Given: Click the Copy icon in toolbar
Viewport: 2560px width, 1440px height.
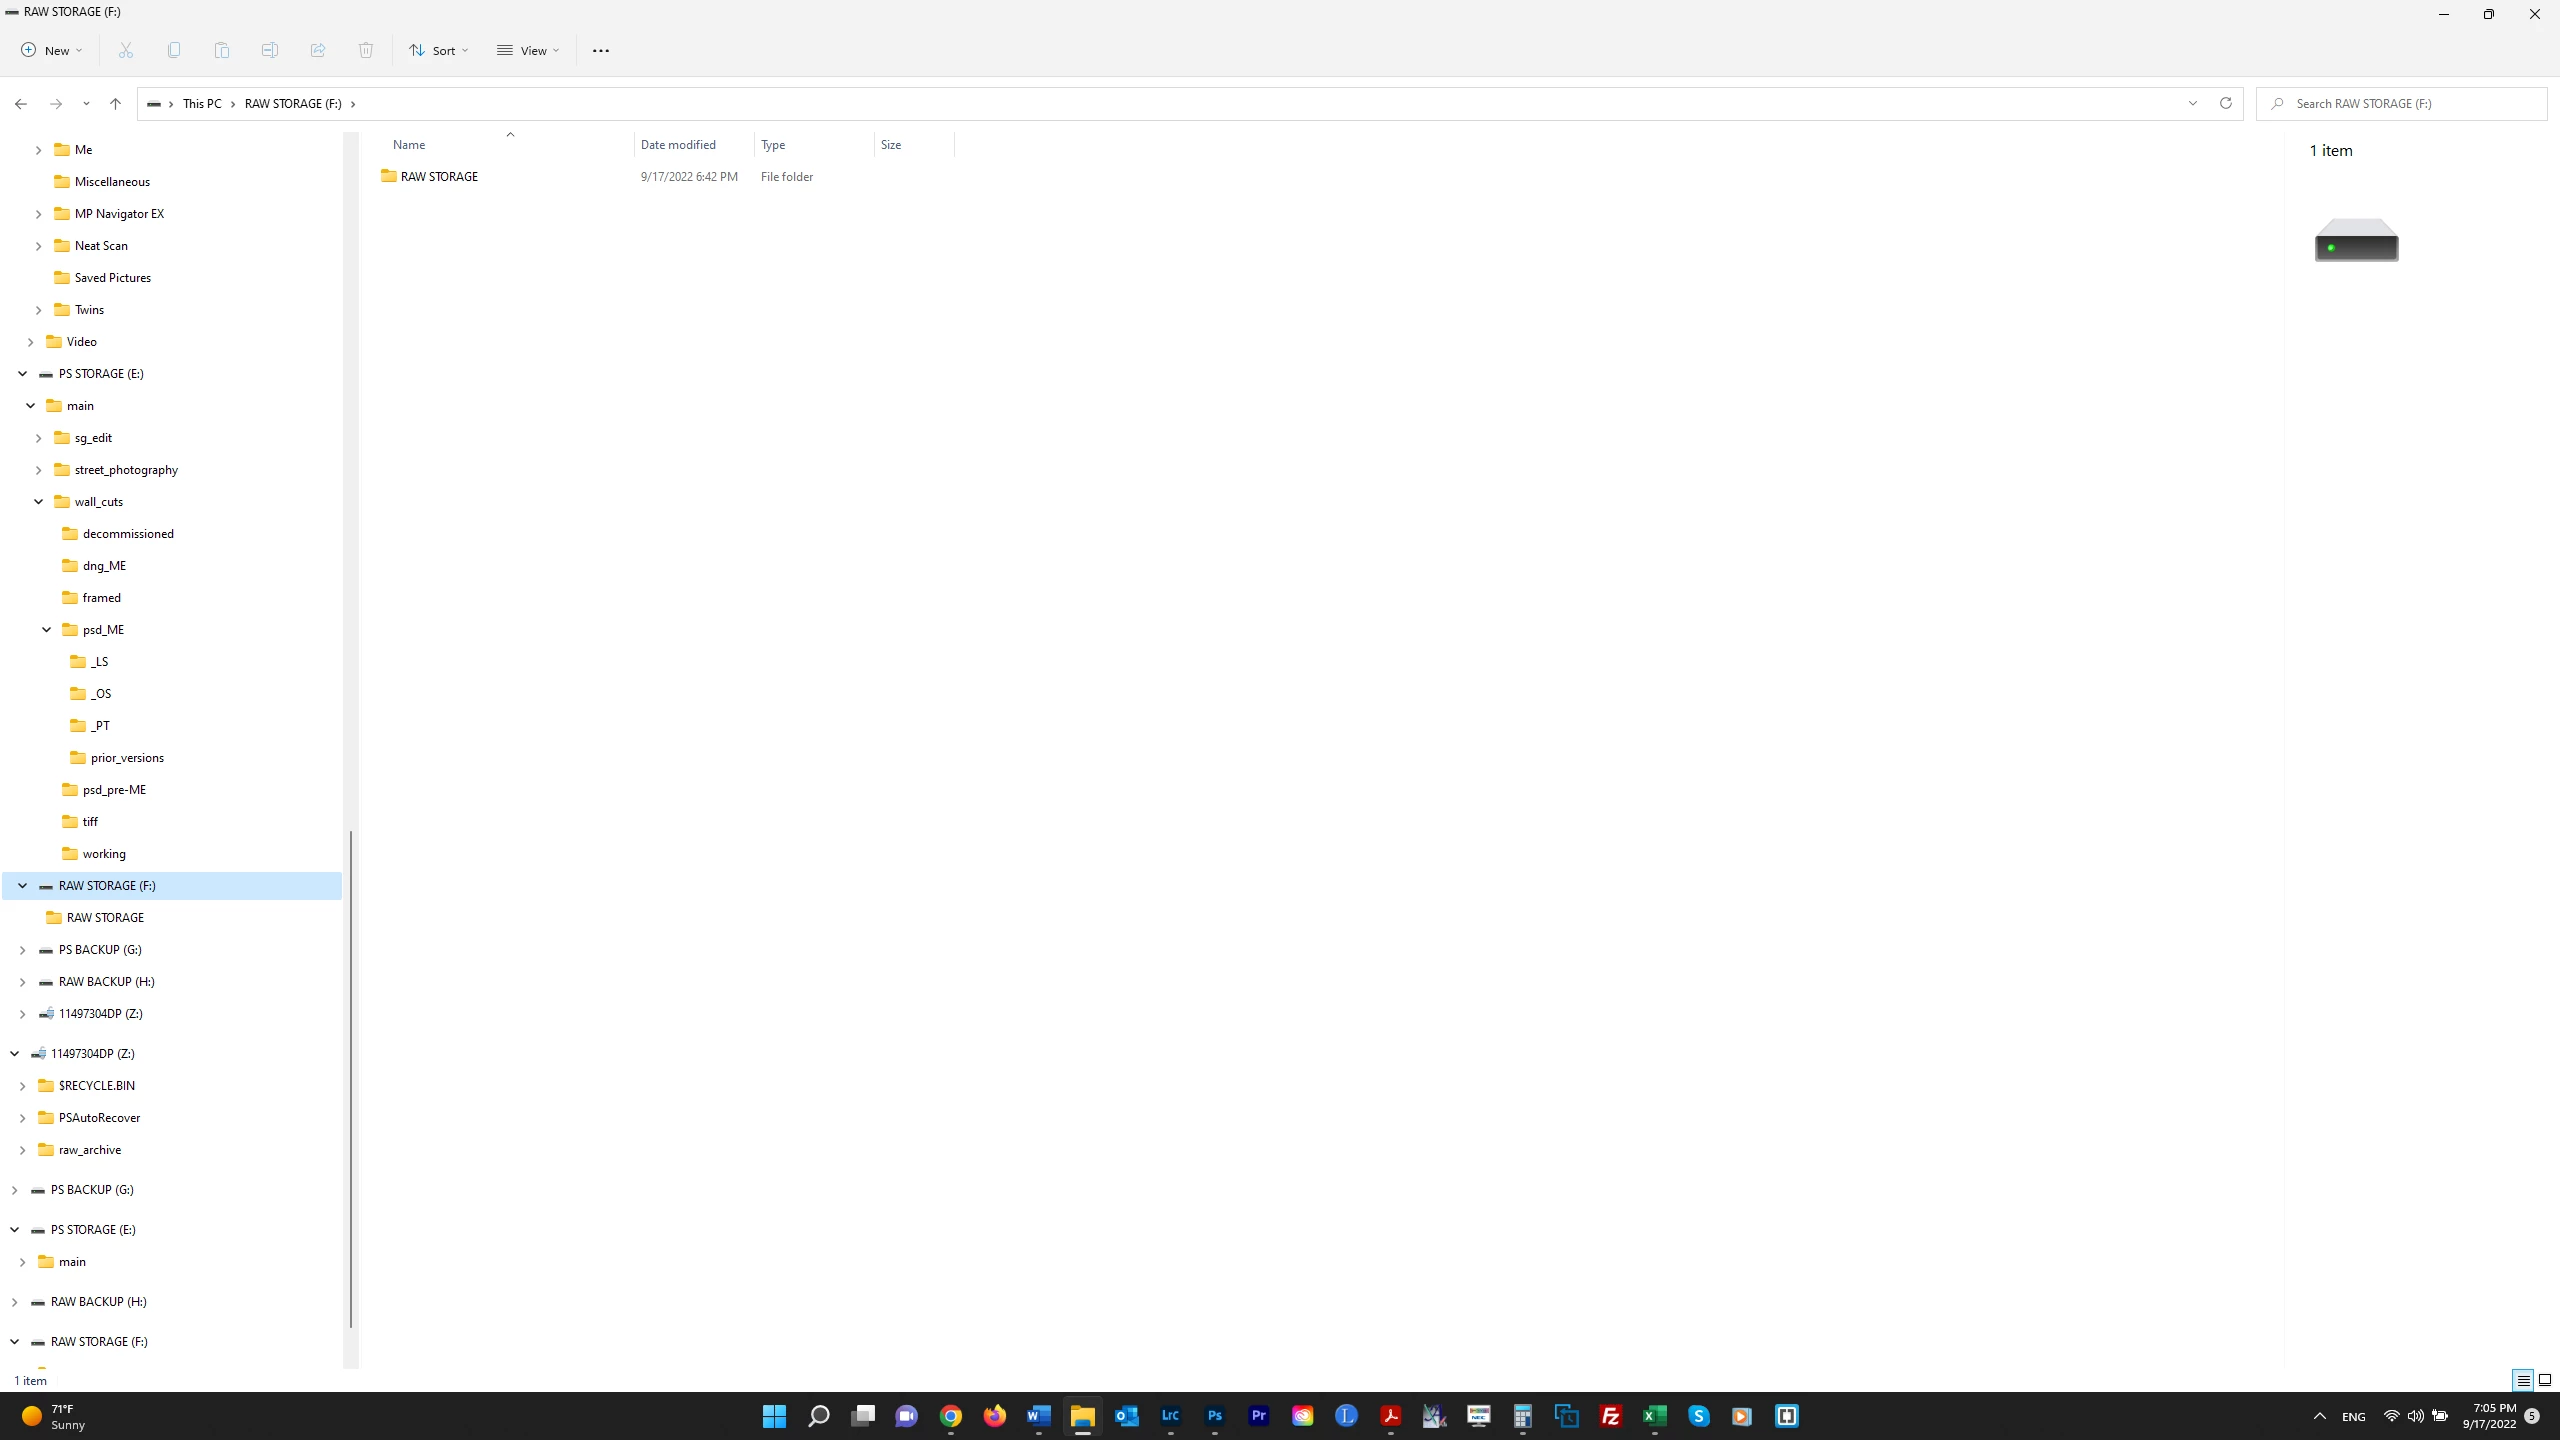Looking at the screenshot, I should click(x=174, y=50).
